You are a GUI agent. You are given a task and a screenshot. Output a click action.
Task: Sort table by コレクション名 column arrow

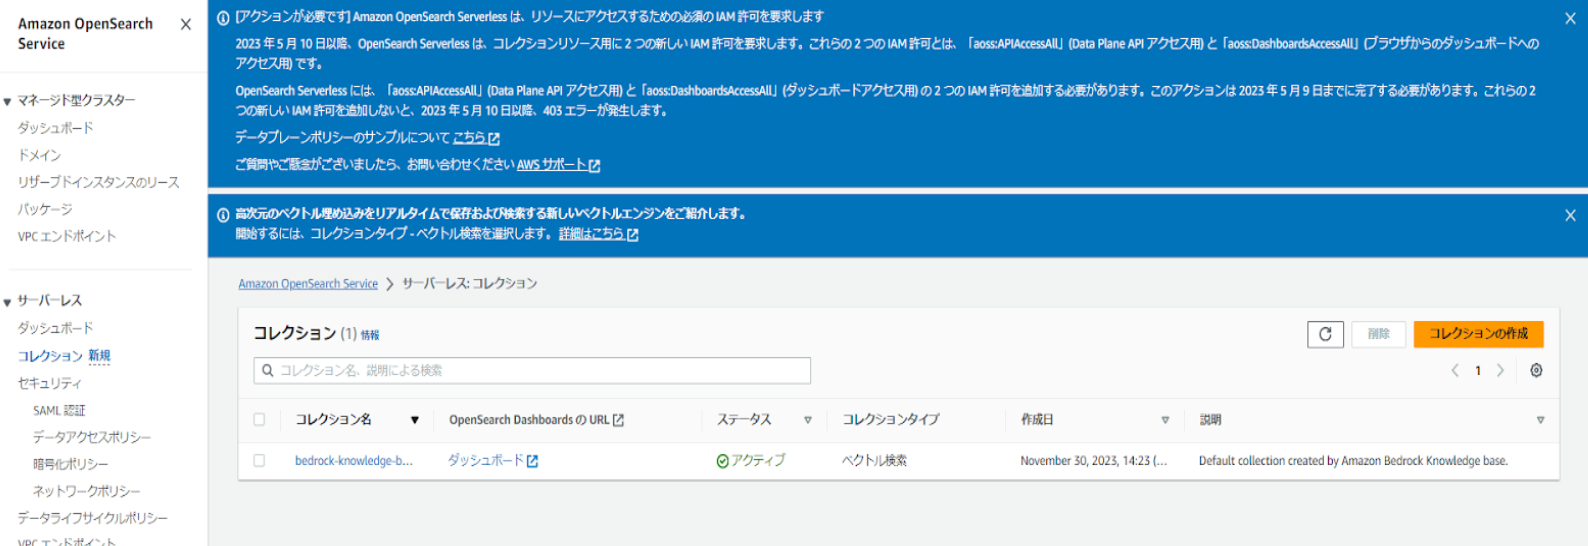coord(414,420)
